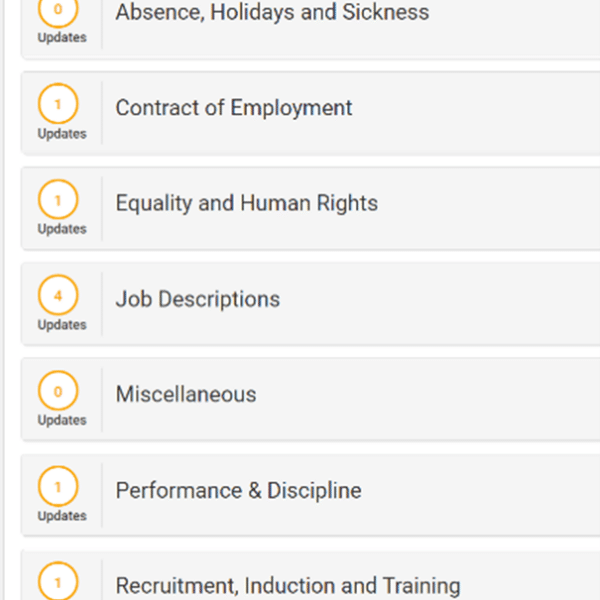Click the updates badge for Recruitment, Induction and Training
600x600 pixels.
[58, 581]
